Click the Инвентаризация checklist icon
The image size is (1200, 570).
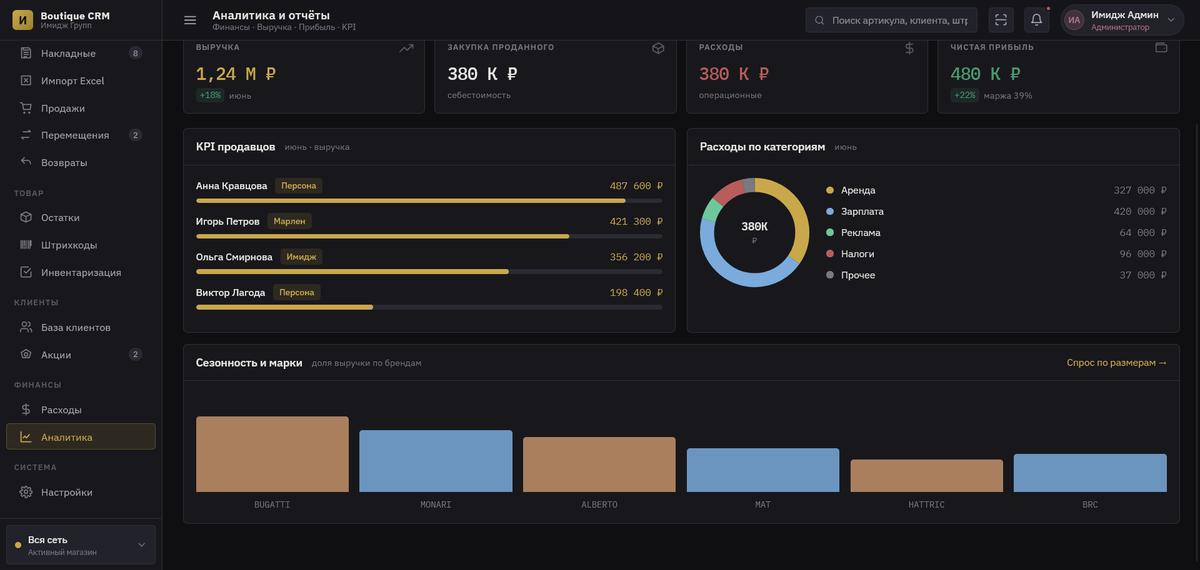[26, 272]
